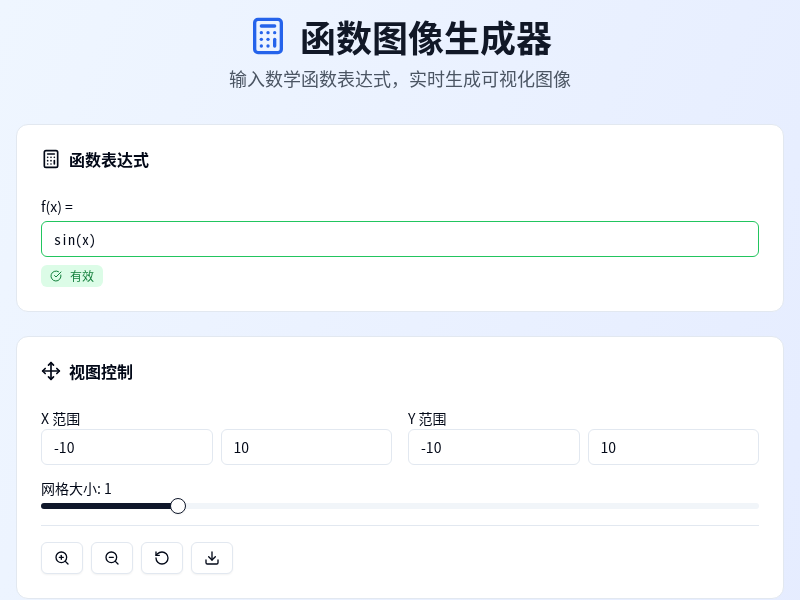Click the Y range minimum field
The height and width of the screenshot is (600, 800).
click(494, 447)
